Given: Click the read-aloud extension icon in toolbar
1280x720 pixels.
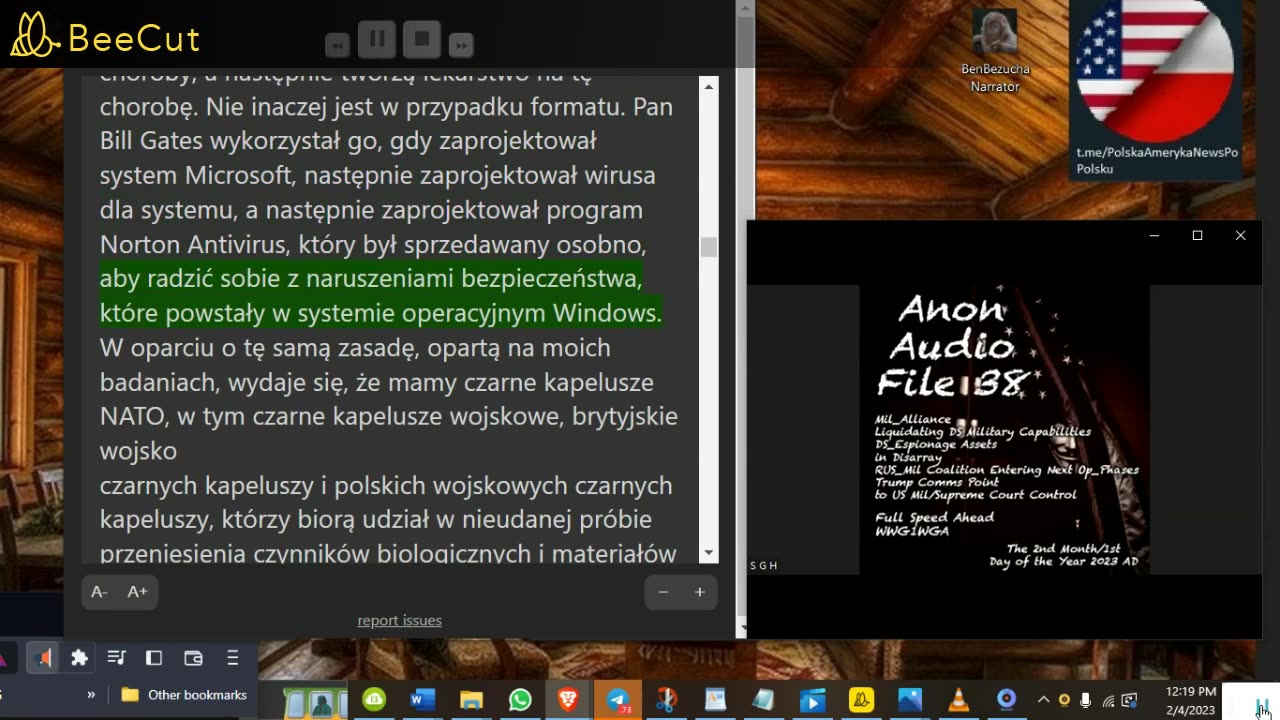Looking at the screenshot, I should (42, 658).
